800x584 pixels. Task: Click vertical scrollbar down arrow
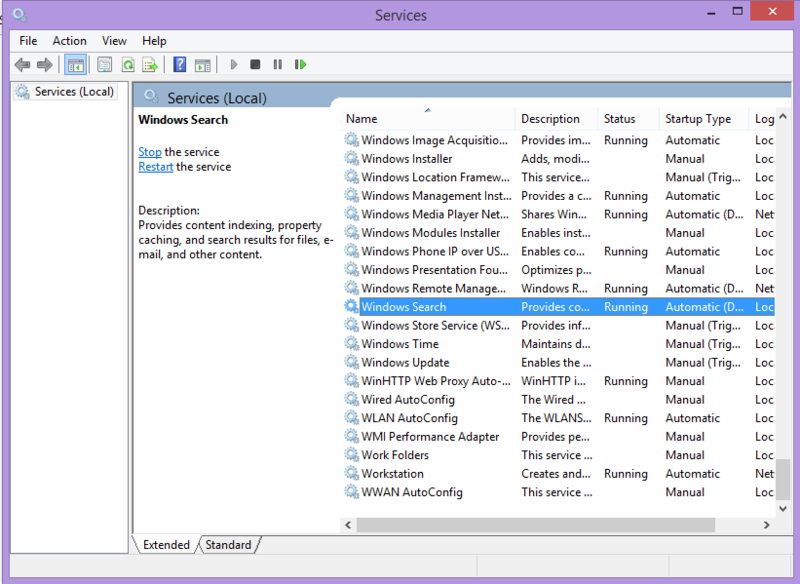[x=783, y=508]
